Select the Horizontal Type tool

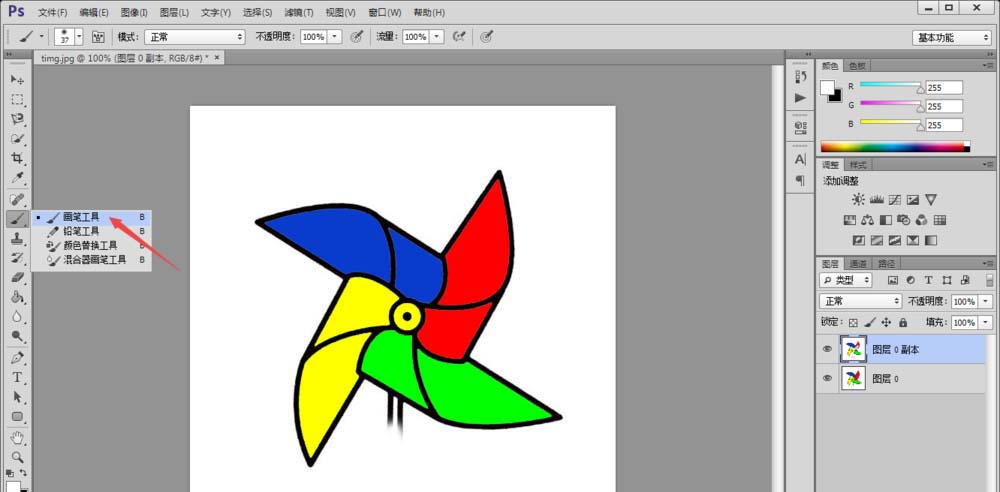pos(17,377)
